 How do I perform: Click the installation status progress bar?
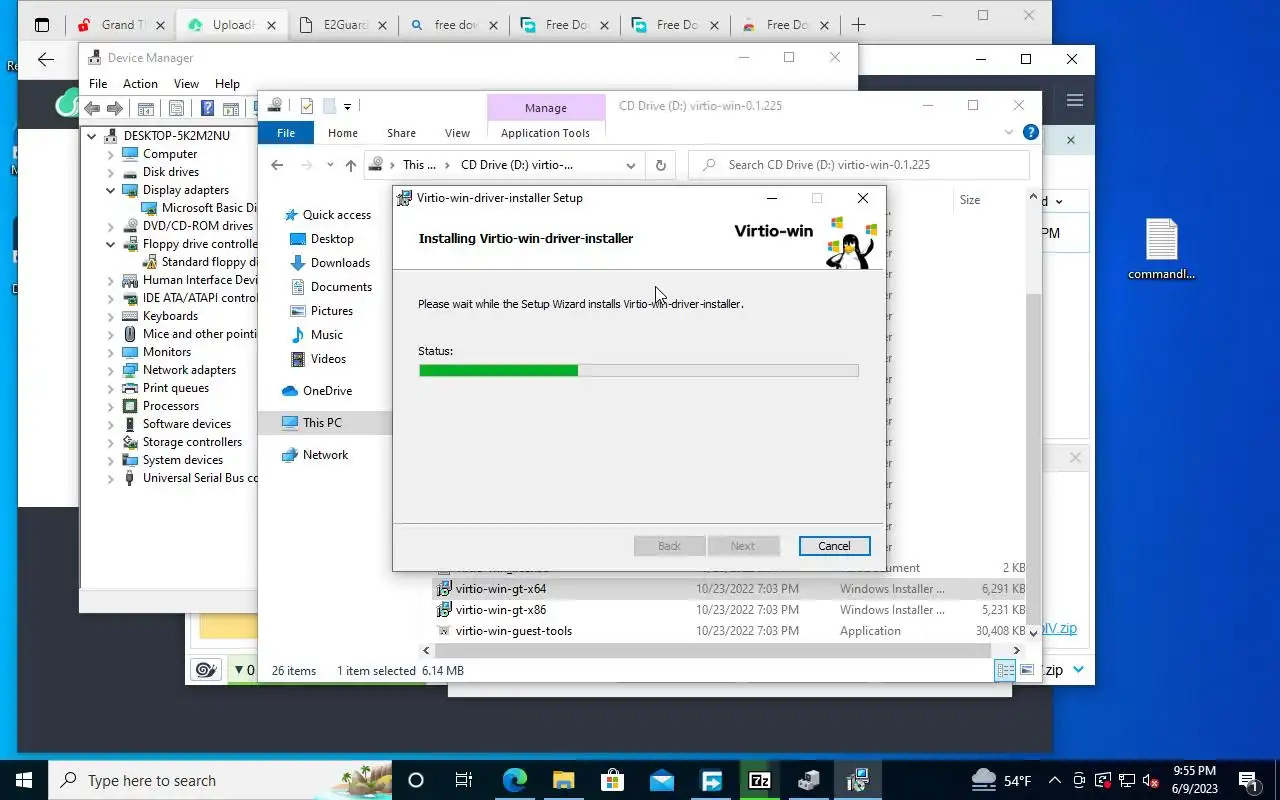coord(638,371)
